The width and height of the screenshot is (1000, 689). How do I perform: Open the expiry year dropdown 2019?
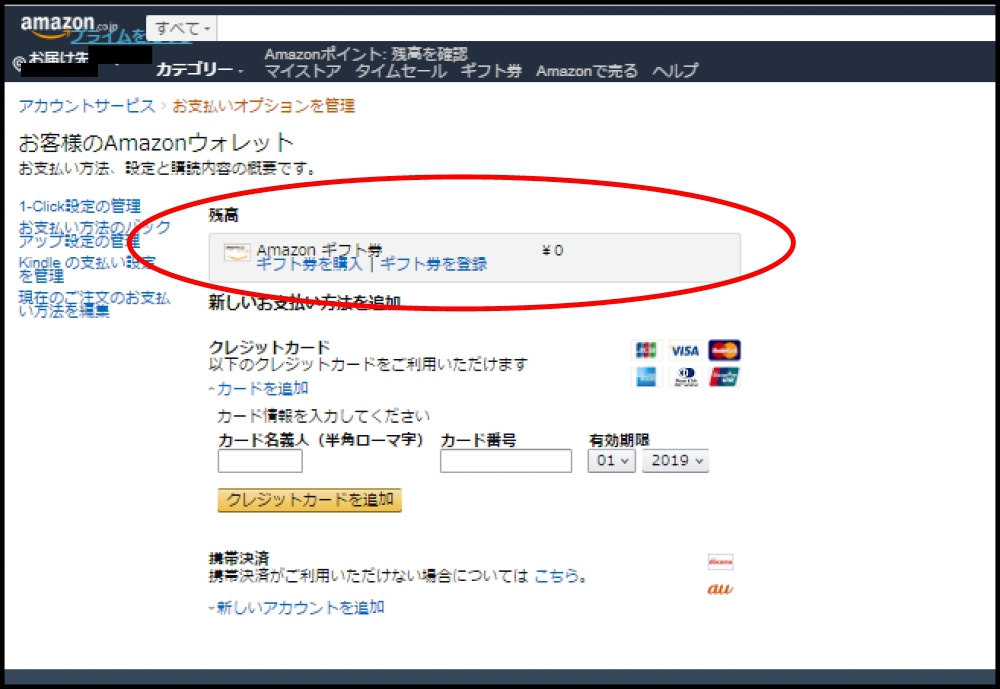pos(675,461)
